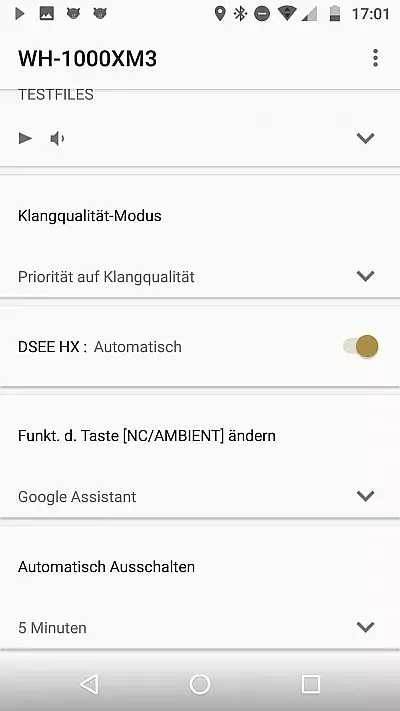The image size is (400, 711).
Task: Tap the speaker volume icon
Action: [58, 138]
